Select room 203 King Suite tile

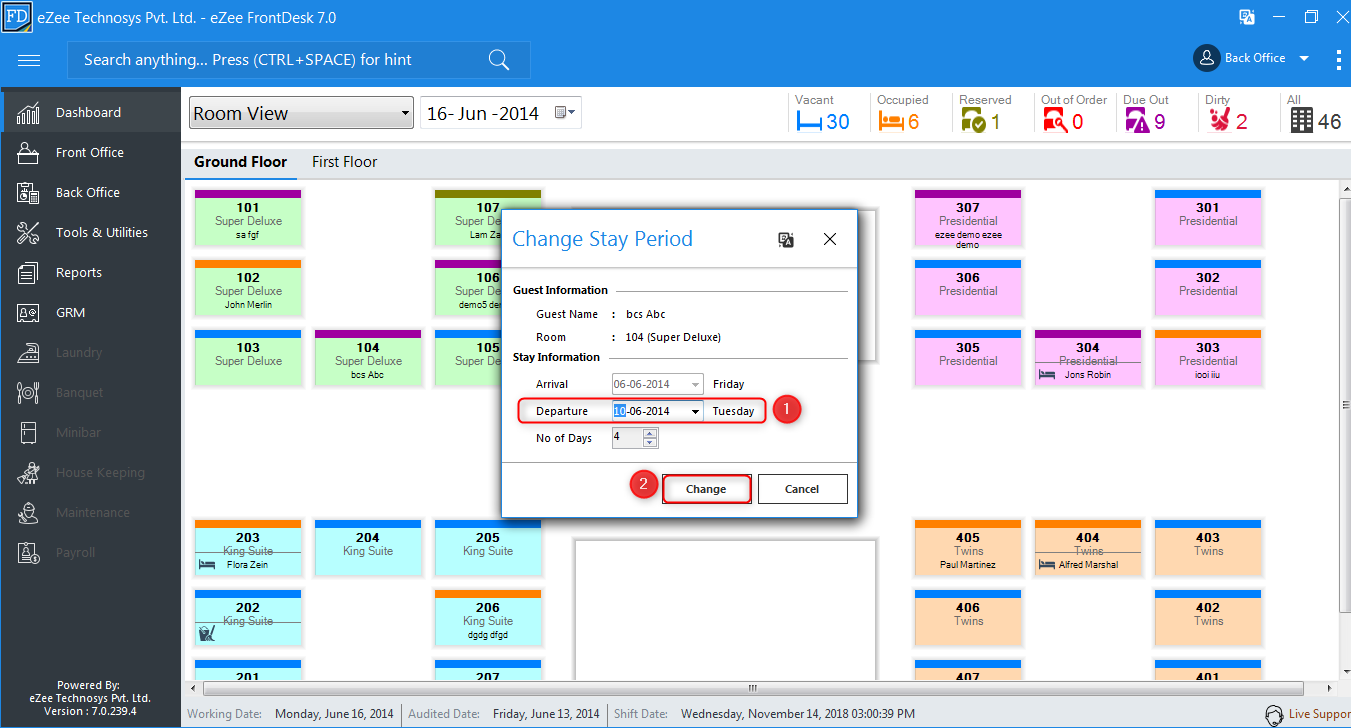248,550
